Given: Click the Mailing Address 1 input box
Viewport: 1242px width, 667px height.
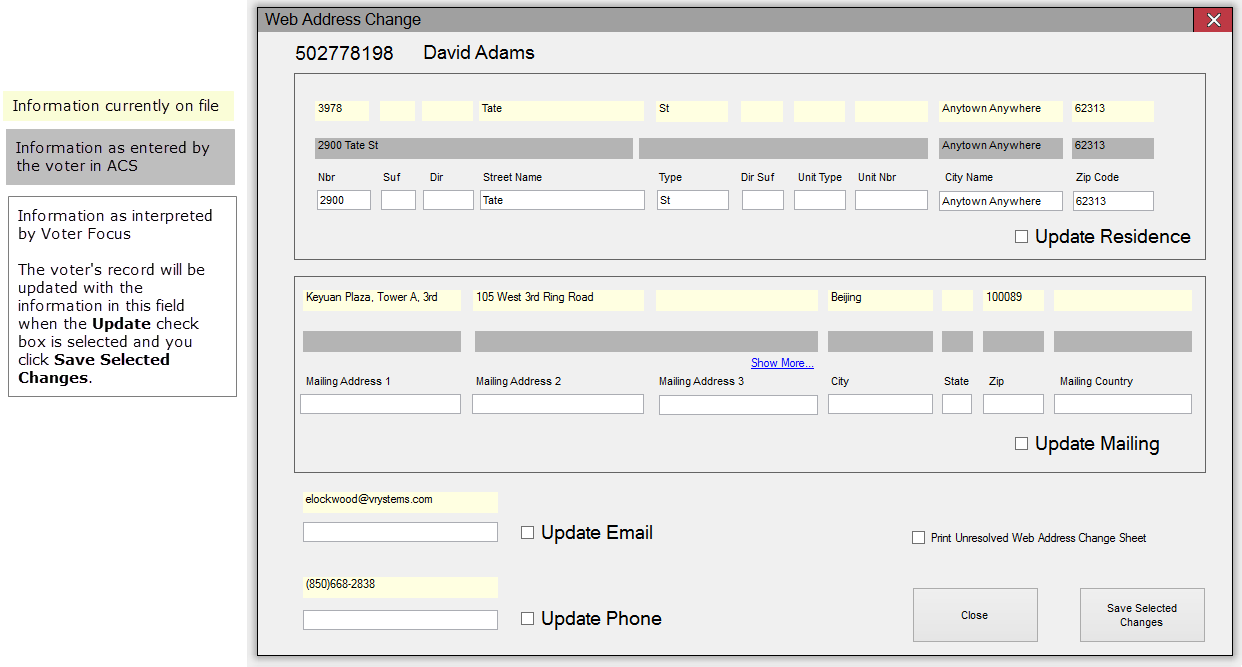Looking at the screenshot, I should [x=380, y=404].
